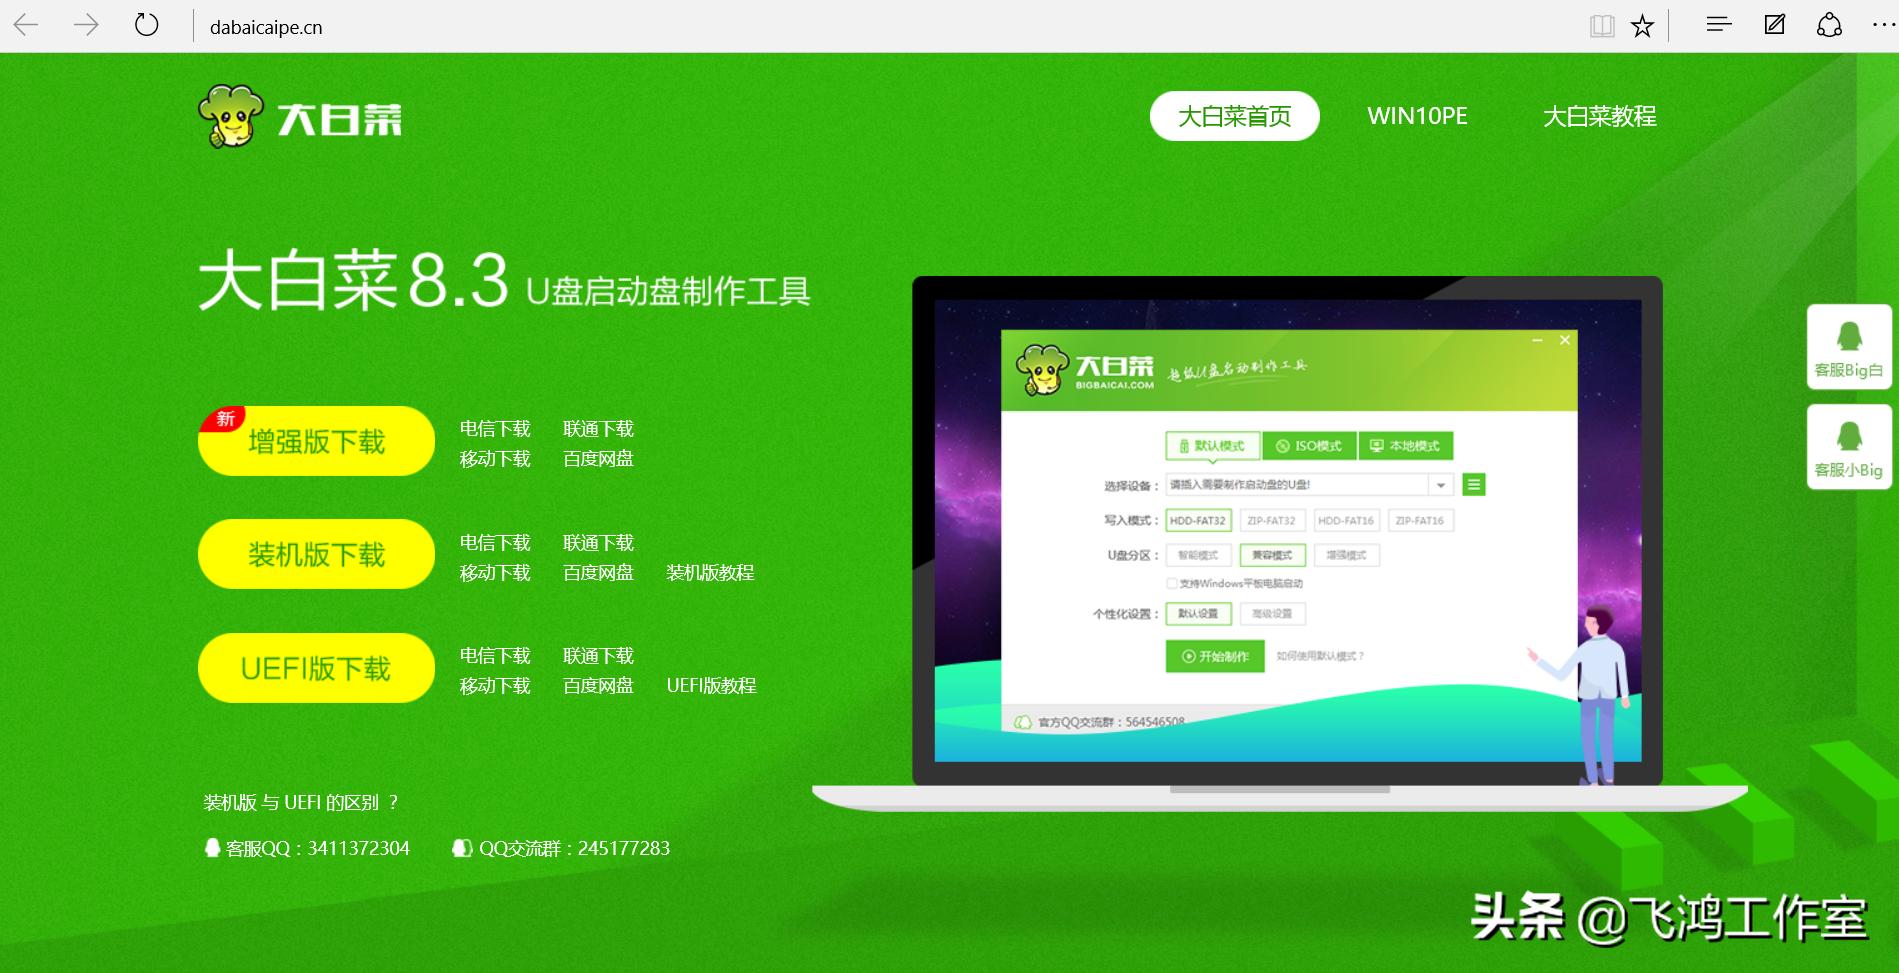Select the 智能模式 partition option
The height and width of the screenshot is (973, 1899).
tap(1197, 554)
